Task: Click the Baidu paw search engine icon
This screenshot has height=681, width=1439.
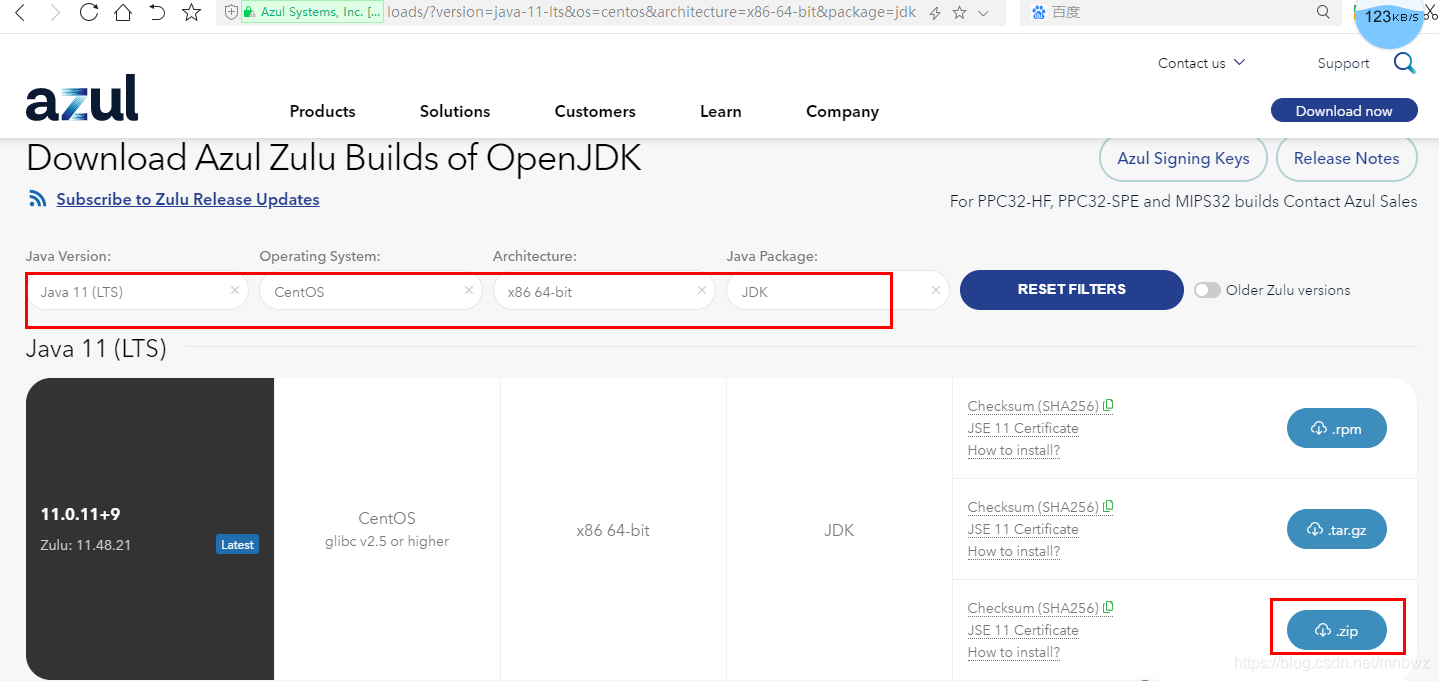Action: tap(1038, 12)
